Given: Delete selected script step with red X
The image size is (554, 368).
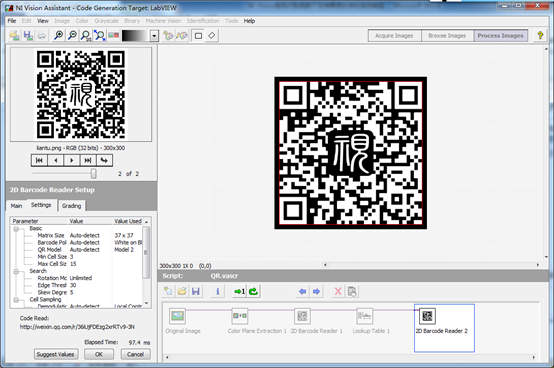Looking at the screenshot, I should (338, 291).
